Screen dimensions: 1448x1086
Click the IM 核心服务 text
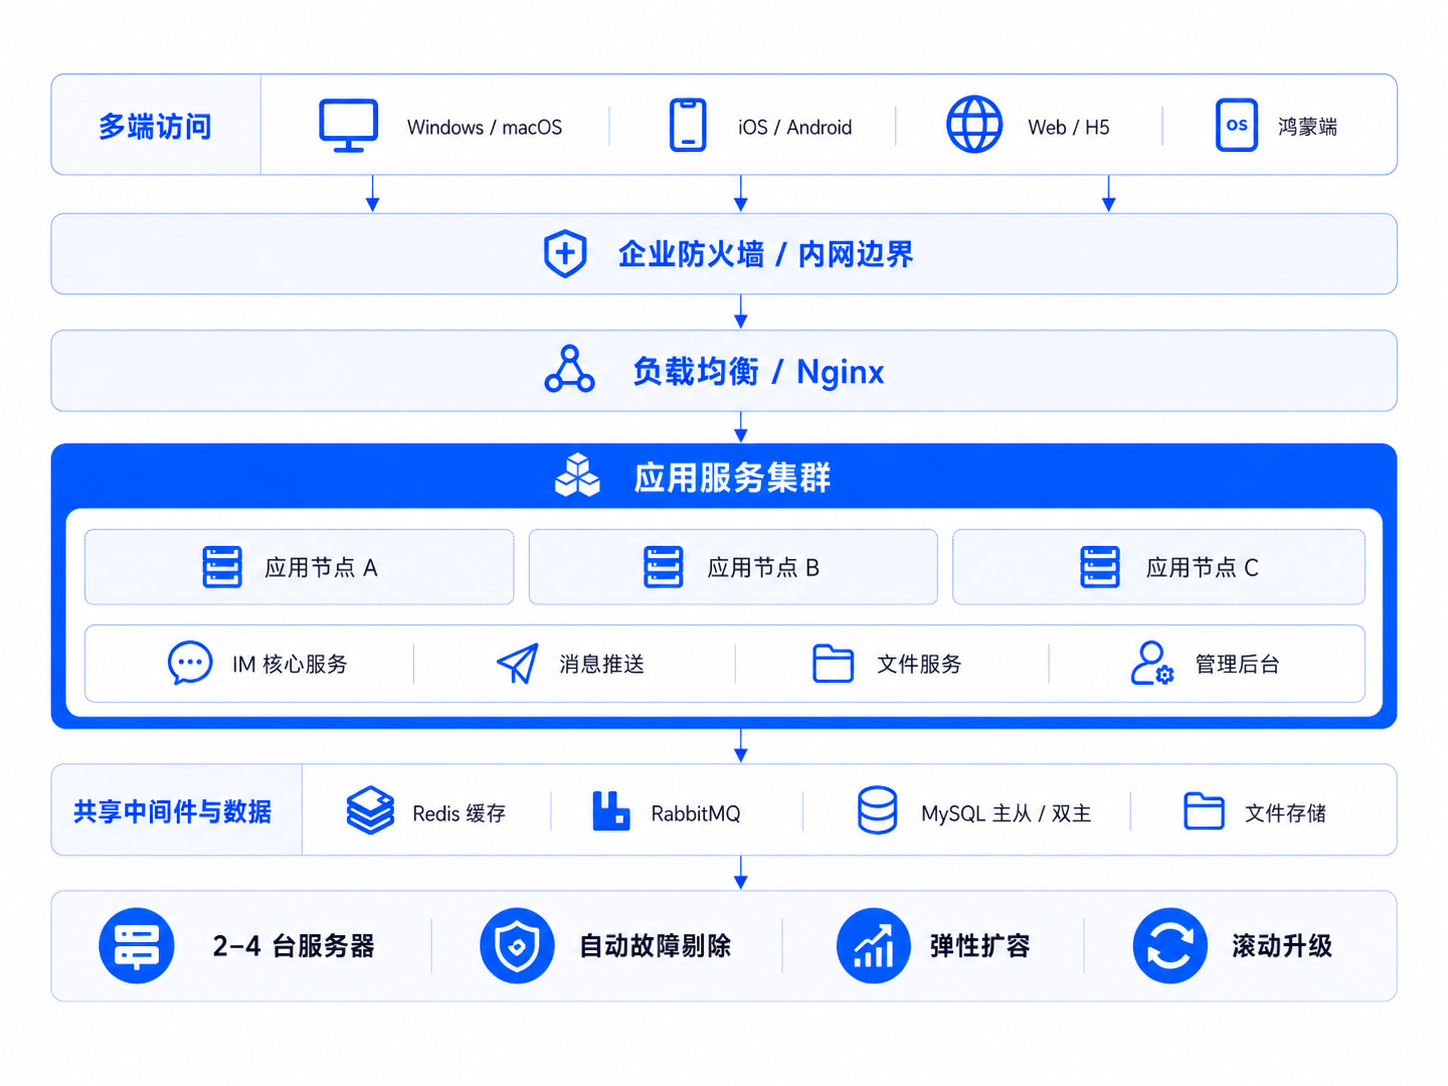click(x=290, y=664)
